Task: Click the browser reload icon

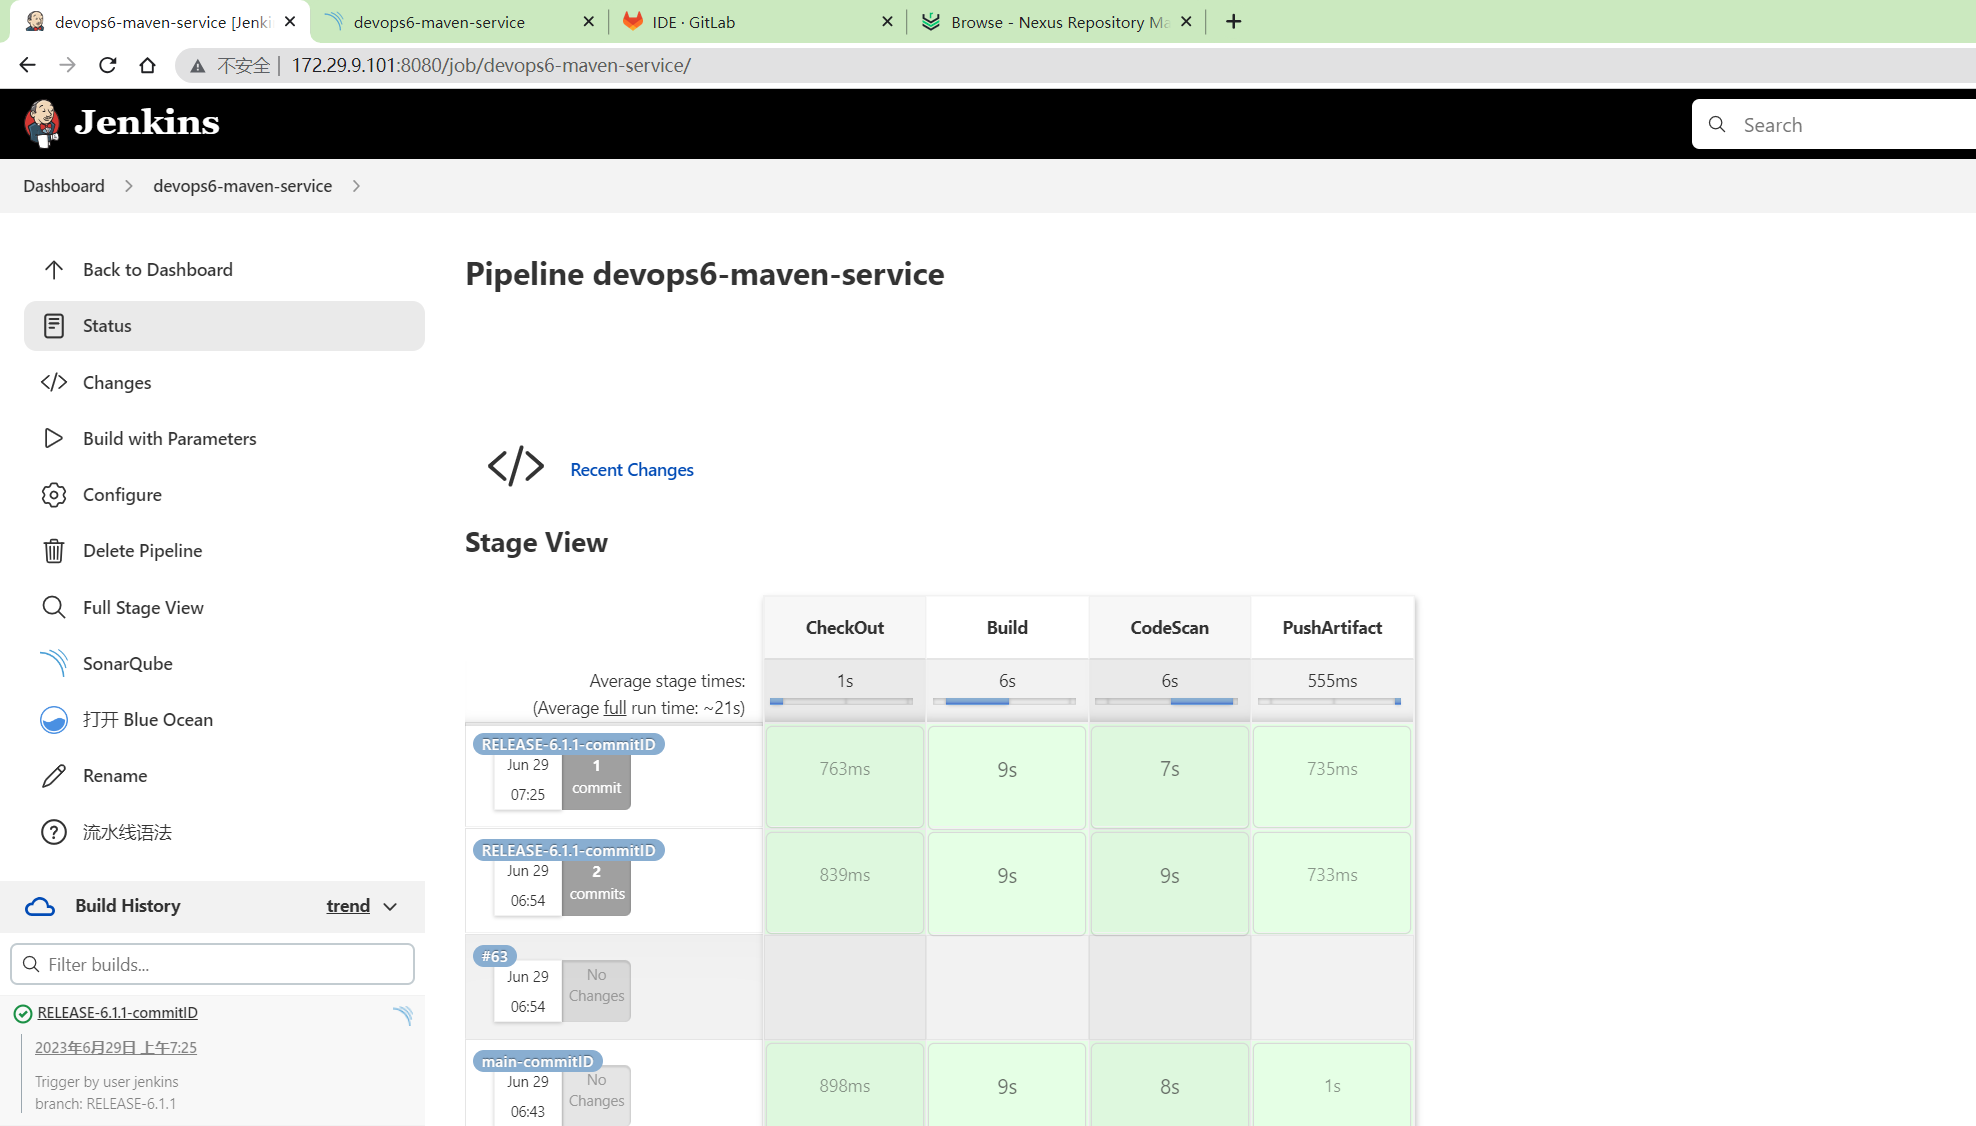Action: (108, 65)
